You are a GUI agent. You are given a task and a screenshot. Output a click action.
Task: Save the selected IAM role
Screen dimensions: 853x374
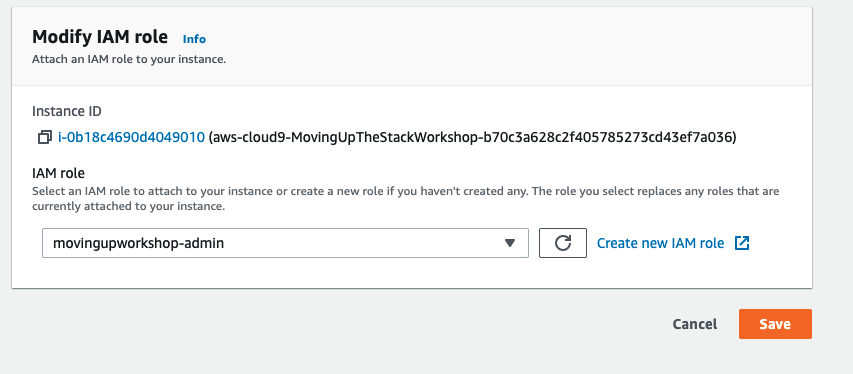pos(775,324)
